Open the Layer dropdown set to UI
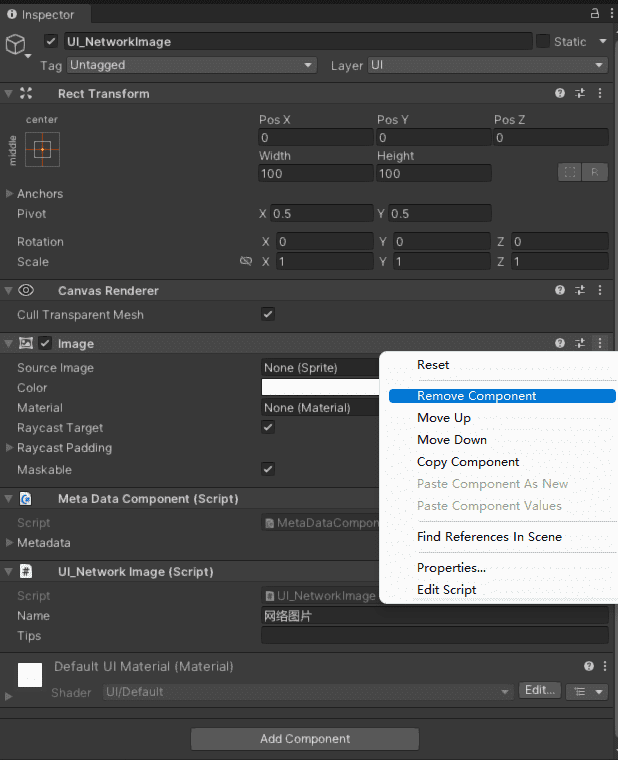The image size is (618, 760). pyautogui.click(x=487, y=65)
